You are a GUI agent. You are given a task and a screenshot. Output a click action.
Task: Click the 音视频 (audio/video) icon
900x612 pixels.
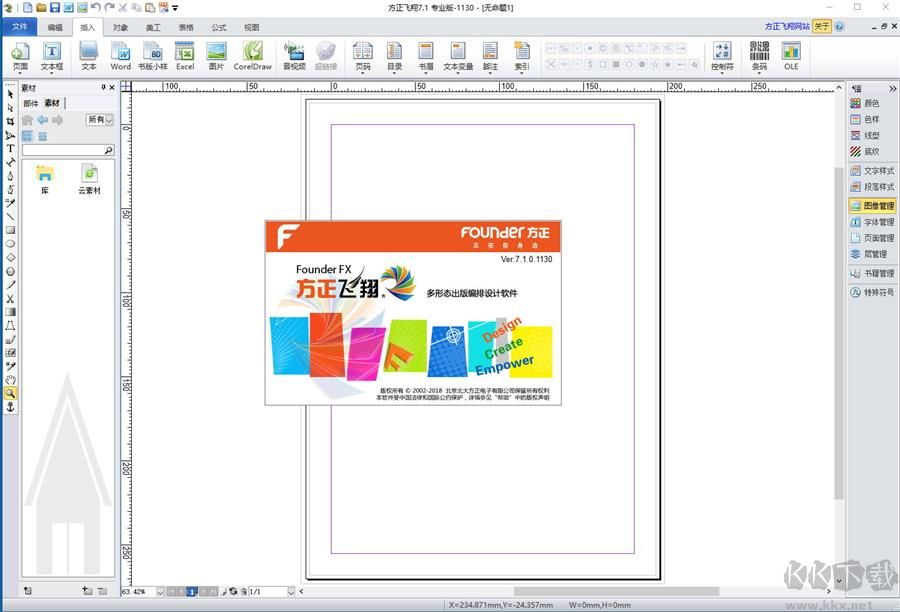click(294, 56)
